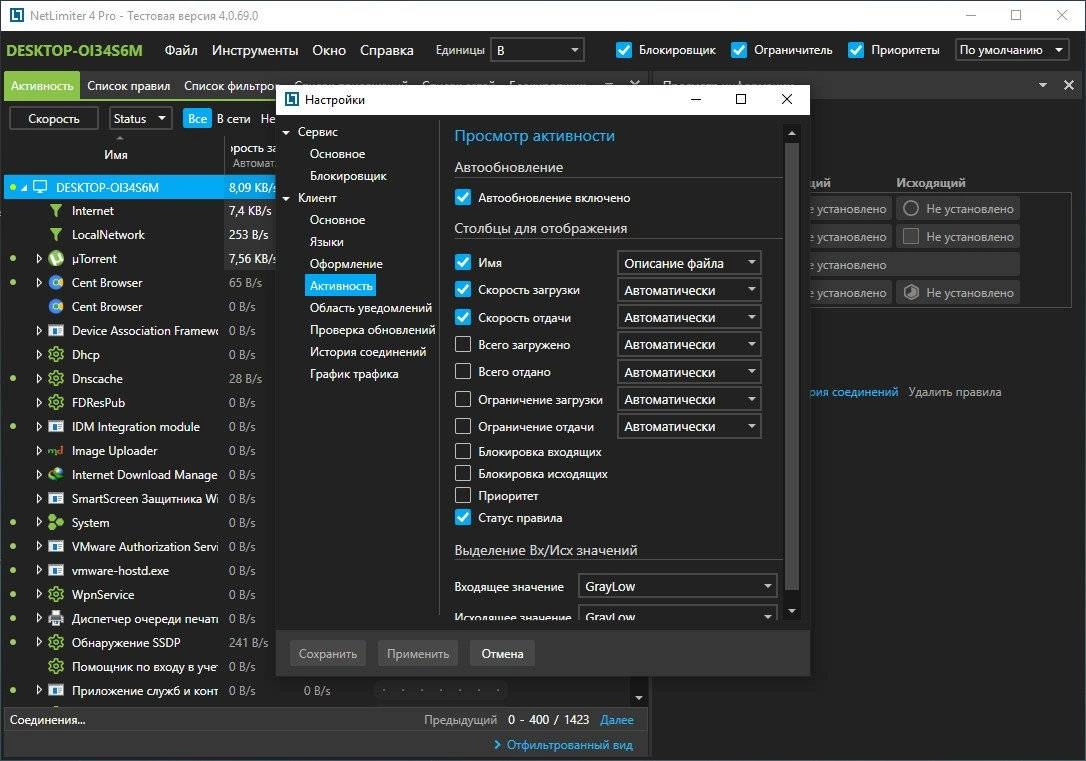Click the Сохранить button
This screenshot has height=761, width=1086.
328,654
